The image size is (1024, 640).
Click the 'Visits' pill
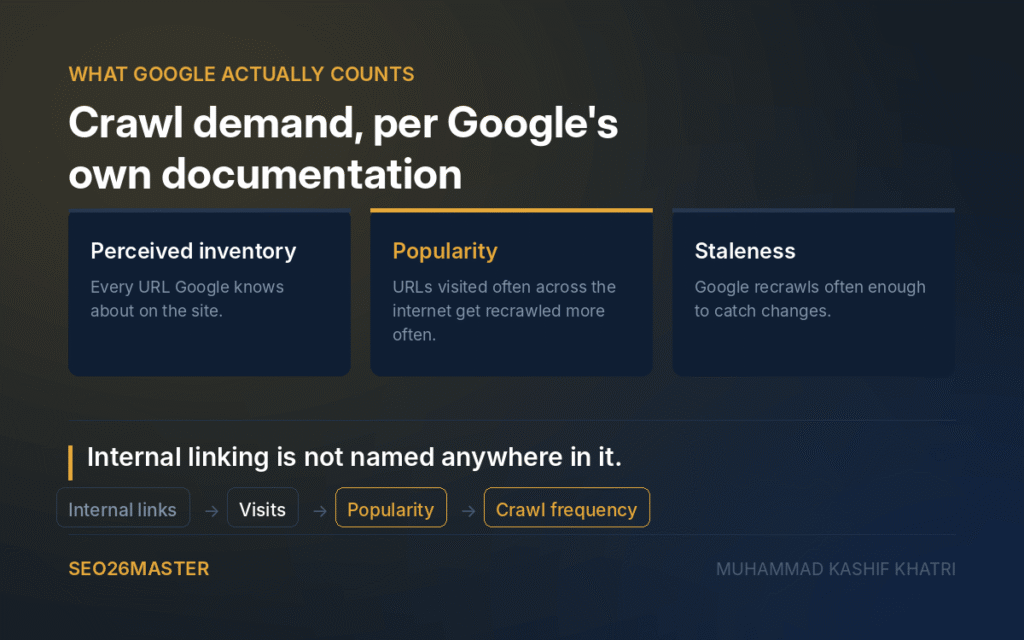pos(263,507)
